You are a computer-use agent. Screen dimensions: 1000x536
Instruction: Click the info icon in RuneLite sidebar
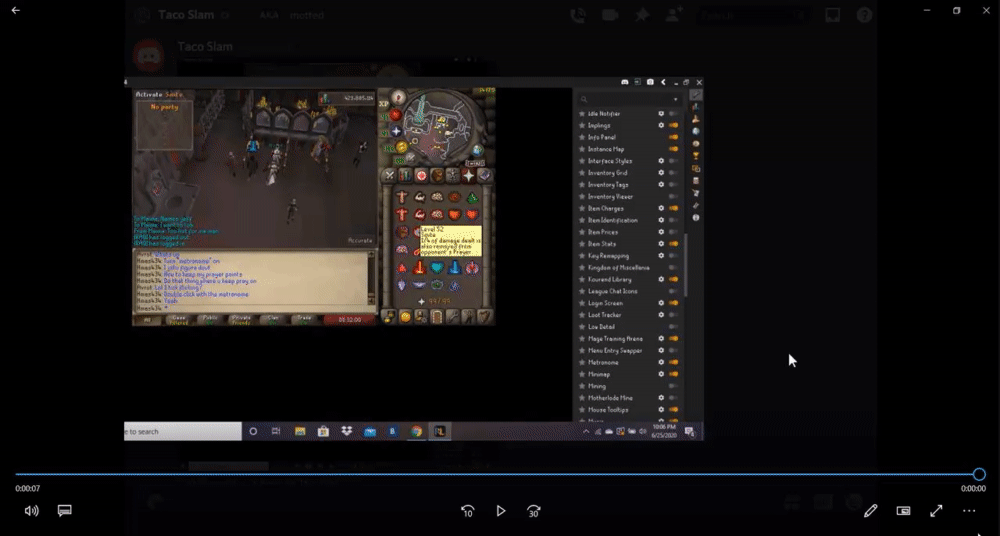tap(696, 218)
